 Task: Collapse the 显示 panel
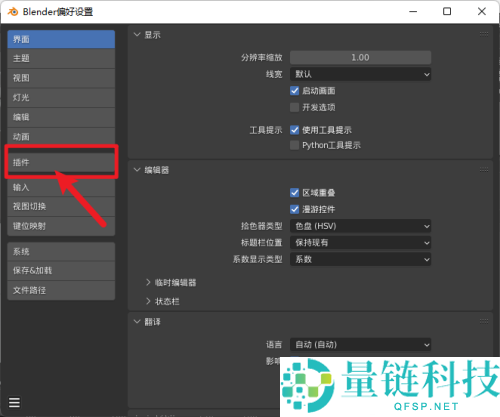pos(137,34)
